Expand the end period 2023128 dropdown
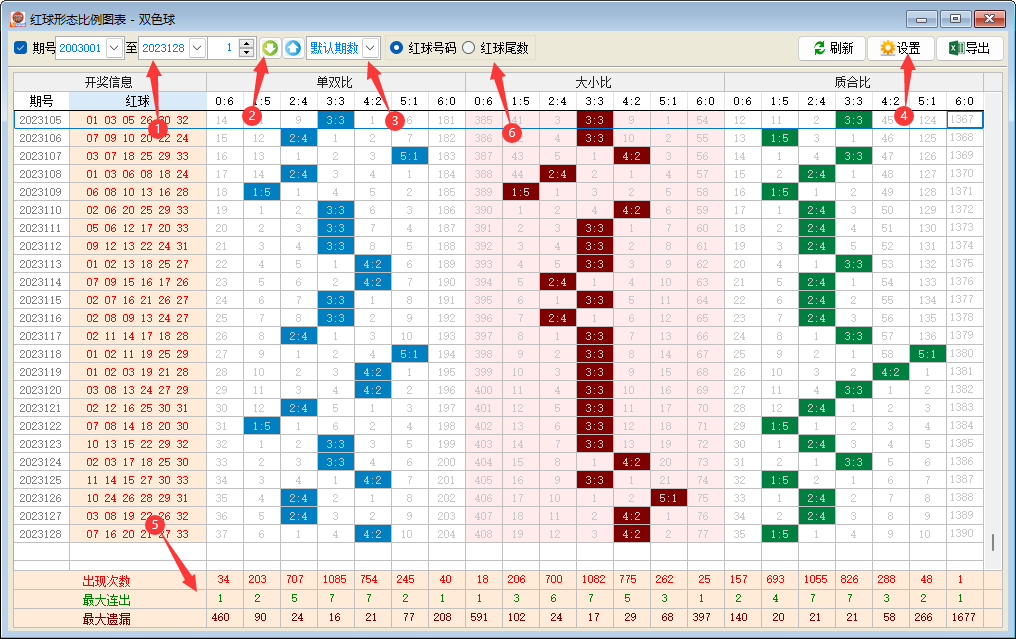The height and width of the screenshot is (639, 1016). pyautogui.click(x=196, y=48)
